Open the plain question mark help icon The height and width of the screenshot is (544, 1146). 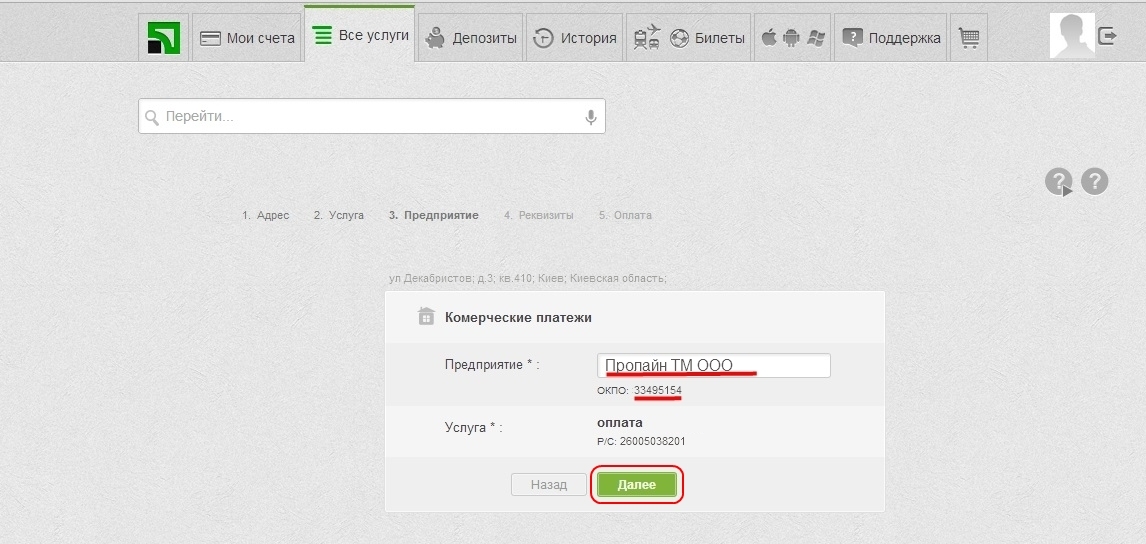pyautogui.click(x=1094, y=181)
